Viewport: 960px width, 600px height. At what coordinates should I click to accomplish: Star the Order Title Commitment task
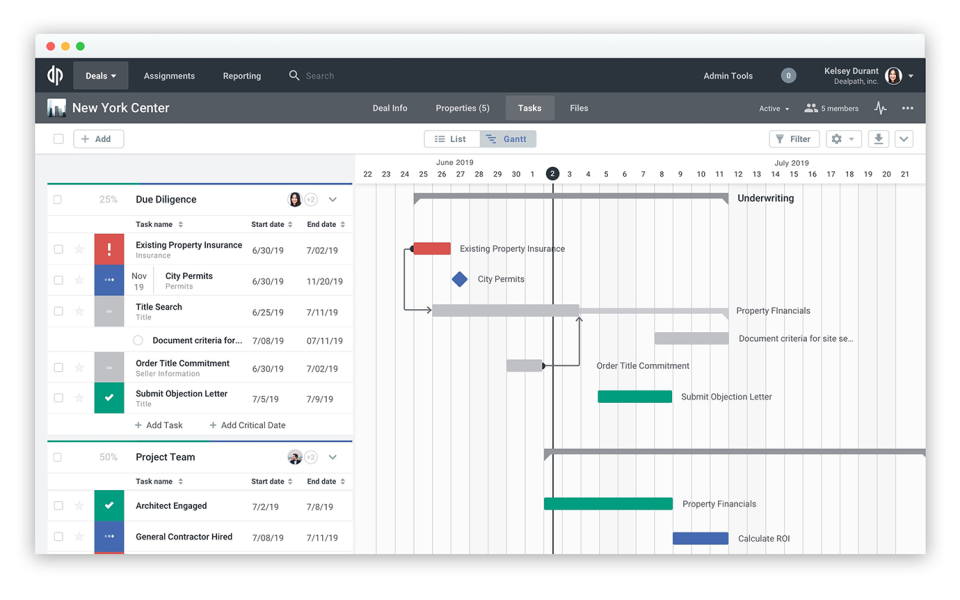click(79, 367)
